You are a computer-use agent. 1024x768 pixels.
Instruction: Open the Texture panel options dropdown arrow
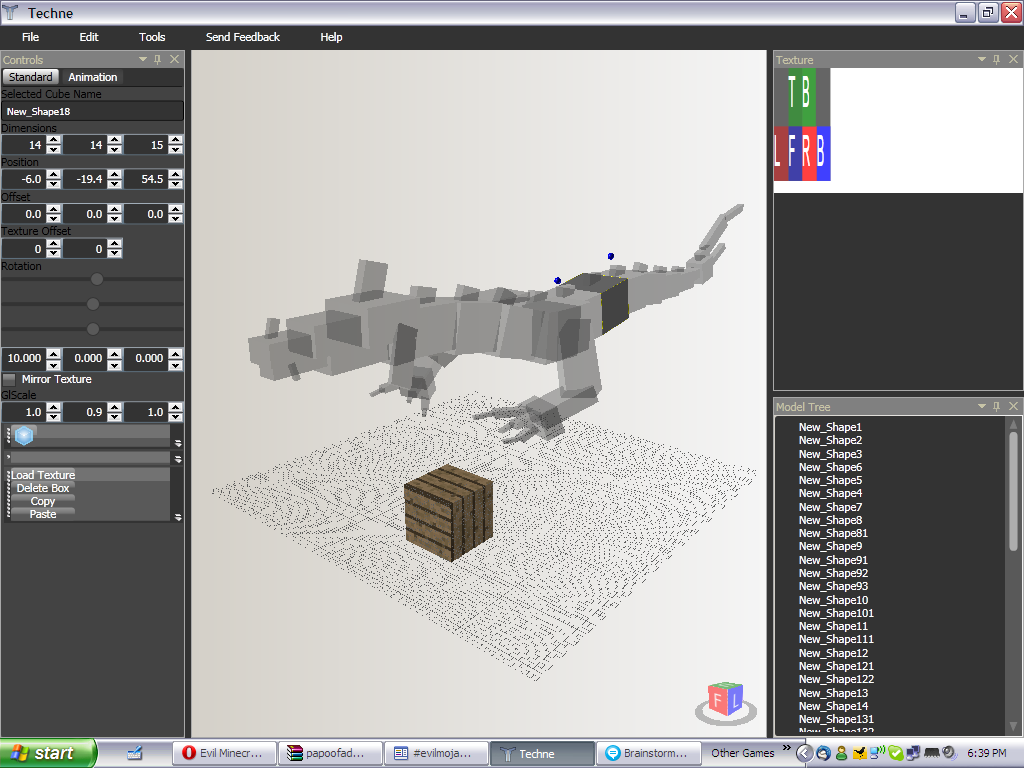click(982, 60)
